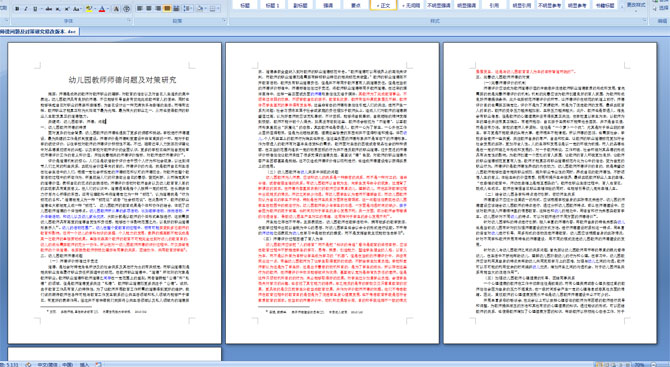Click the first page thumbnail with title

tap(115, 193)
